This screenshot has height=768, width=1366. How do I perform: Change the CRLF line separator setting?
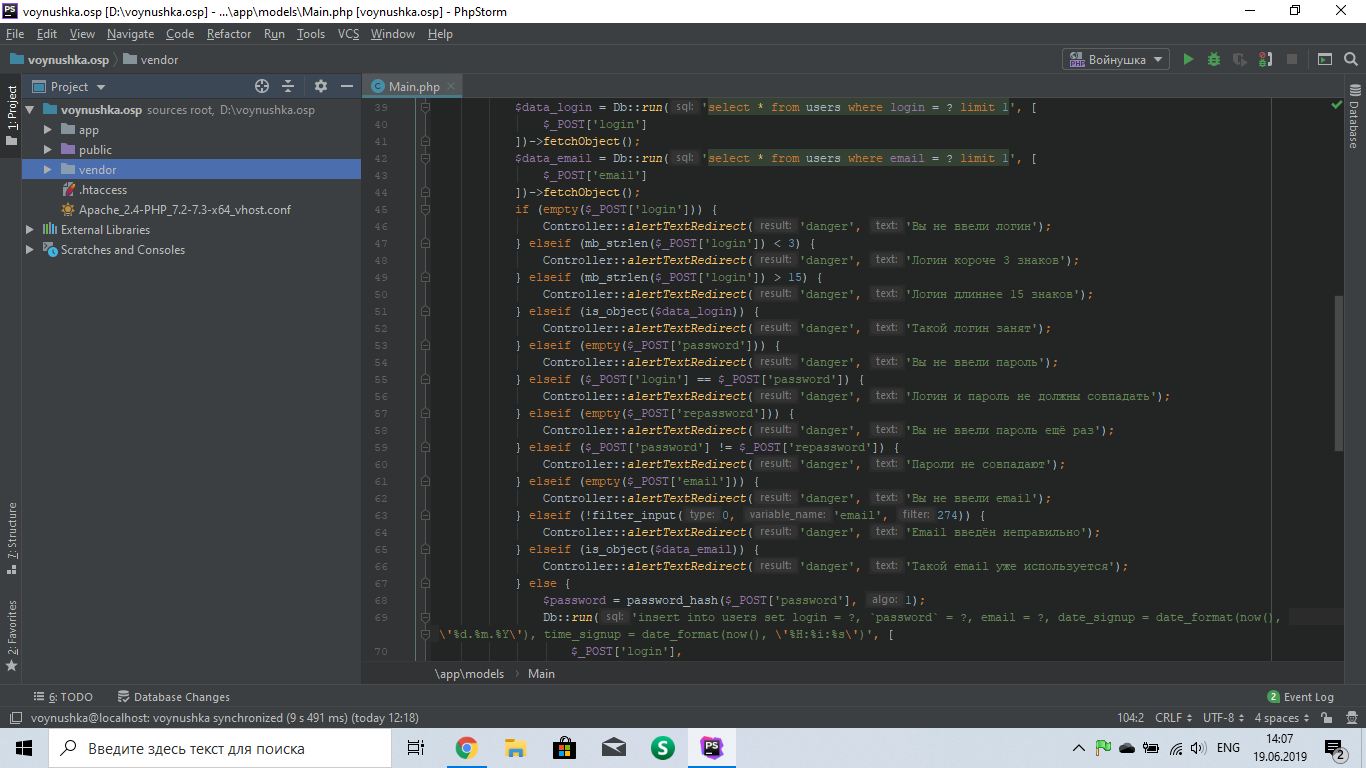(1173, 718)
